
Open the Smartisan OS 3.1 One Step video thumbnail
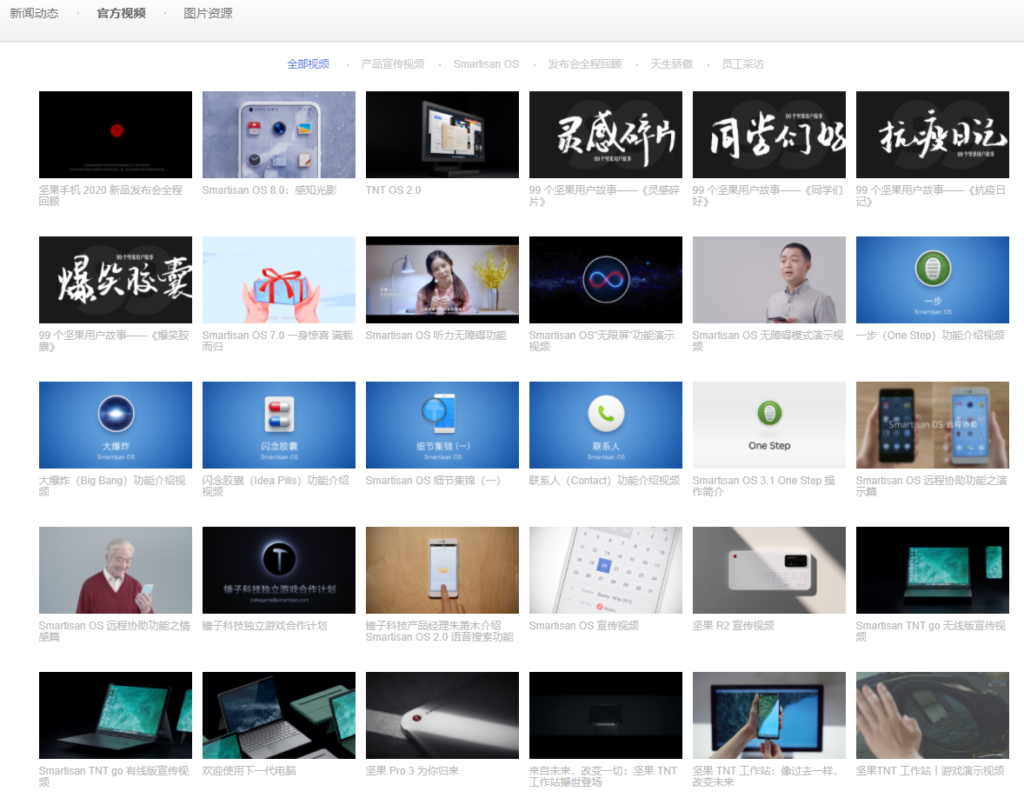(x=769, y=424)
